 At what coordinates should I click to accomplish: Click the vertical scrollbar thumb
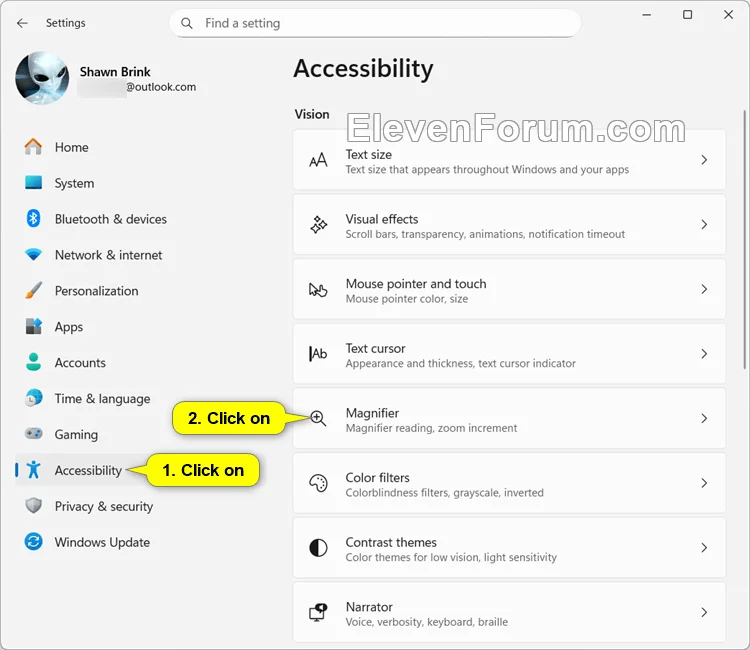coord(744,239)
